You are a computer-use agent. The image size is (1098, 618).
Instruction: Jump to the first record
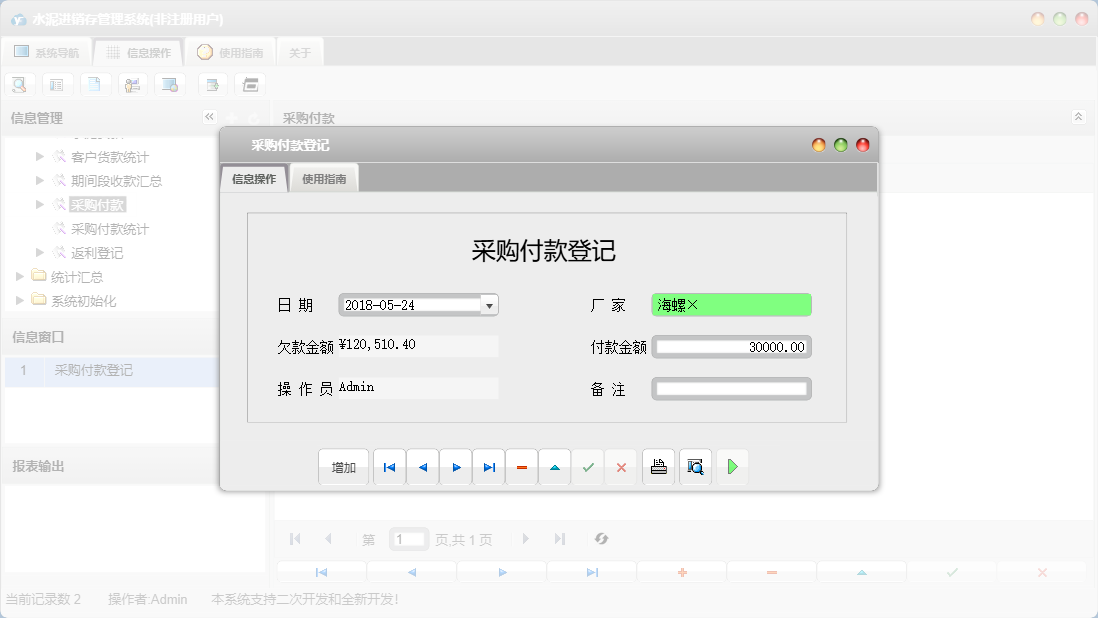(x=389, y=467)
